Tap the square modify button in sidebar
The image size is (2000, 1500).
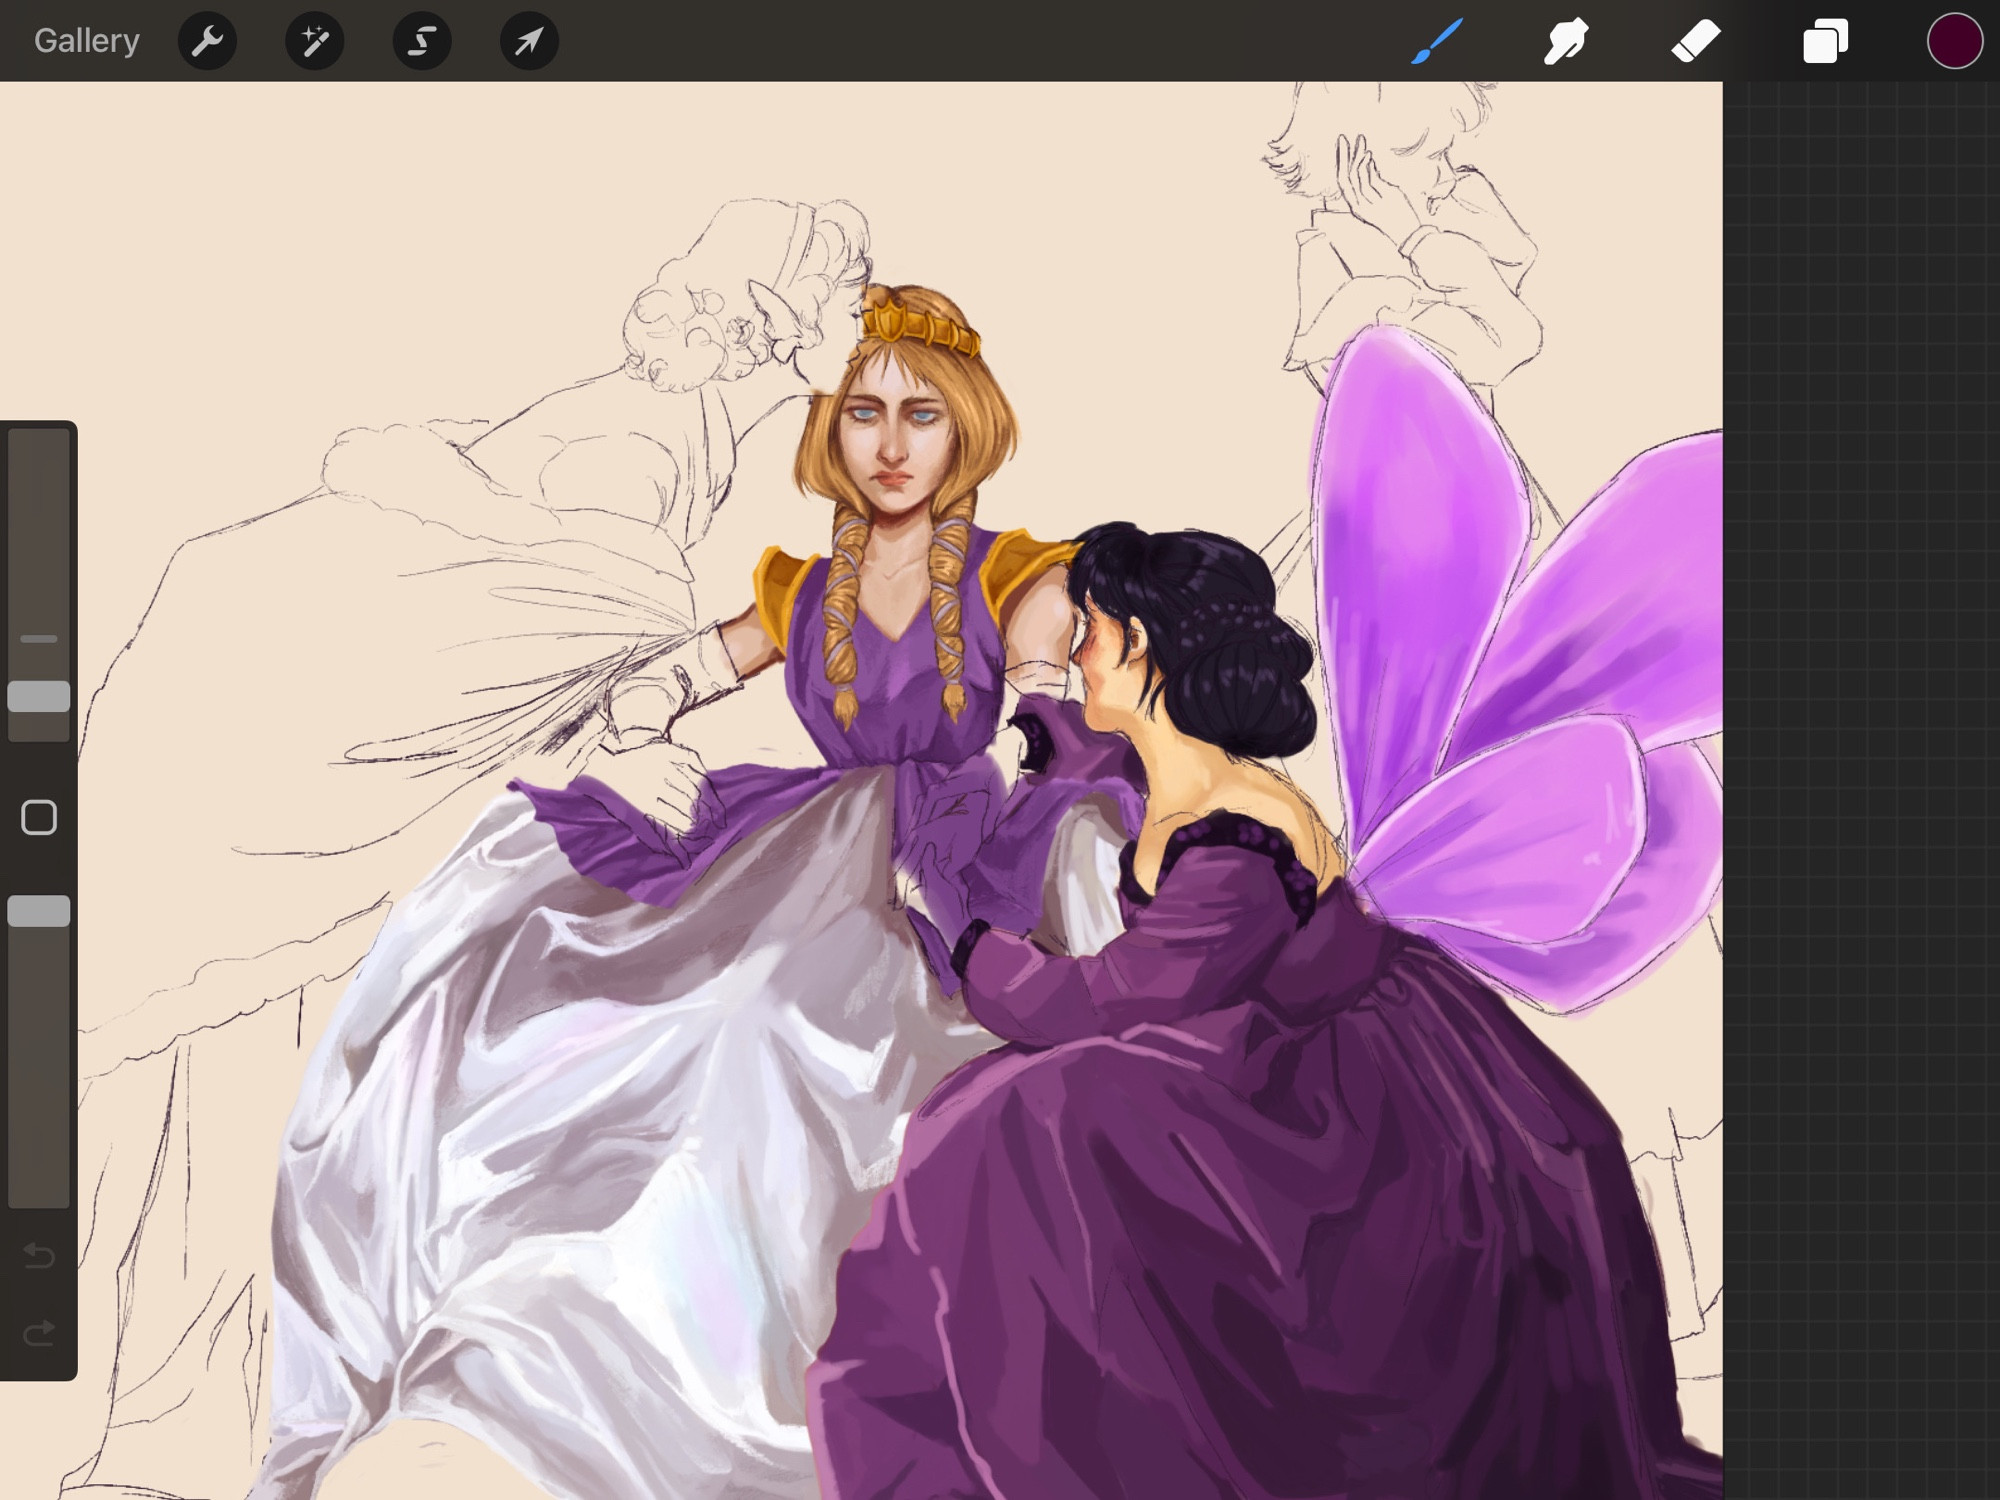(39, 817)
